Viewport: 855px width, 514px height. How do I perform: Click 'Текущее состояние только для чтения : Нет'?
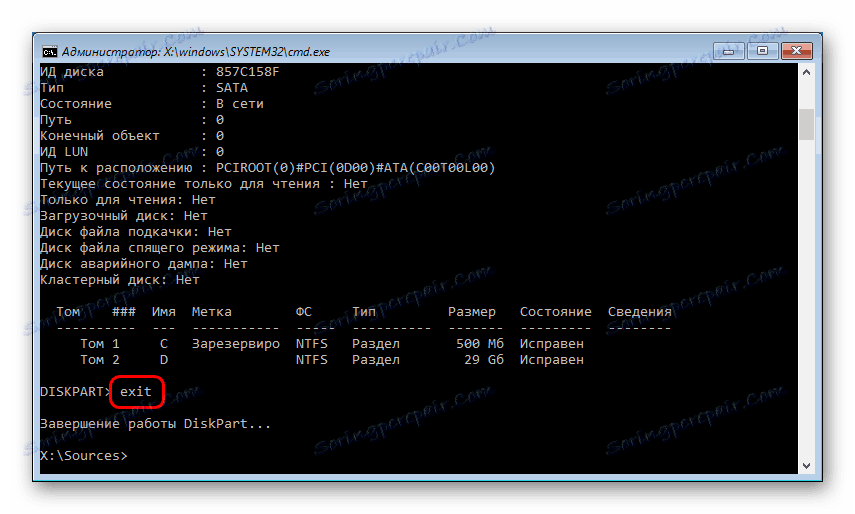click(x=204, y=184)
